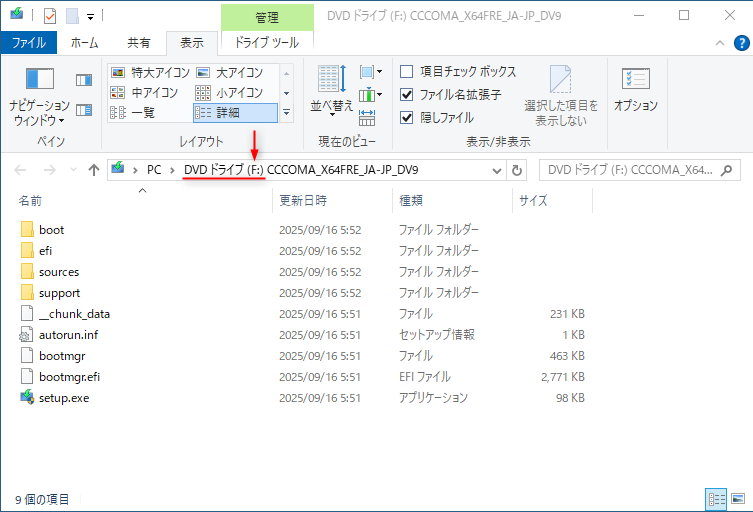Image resolution: width=753 pixels, height=512 pixels.
Task: Click the refresh button beside address bar
Action: pyautogui.click(x=517, y=170)
